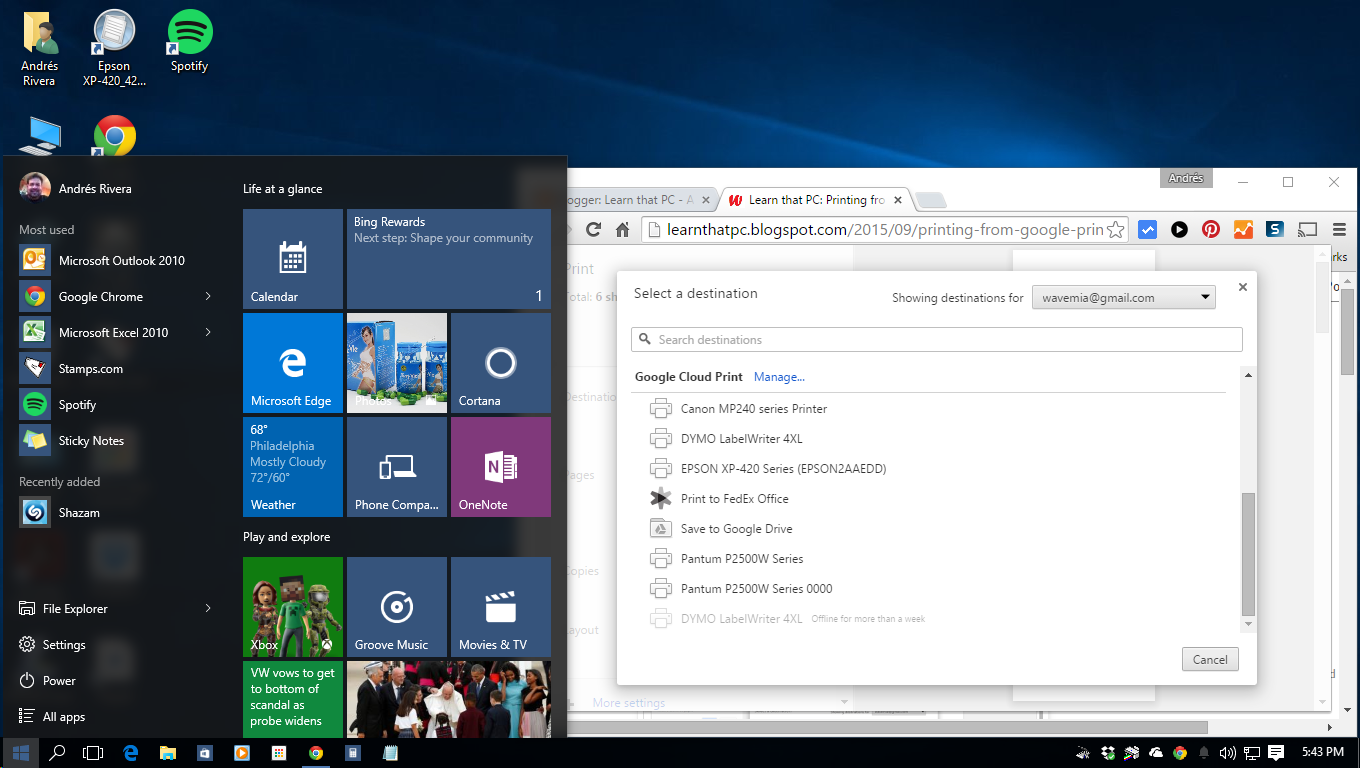Image resolution: width=1360 pixels, height=768 pixels.
Task: Click the Cast extension icon in Chrome toolbar
Action: click(x=1307, y=229)
